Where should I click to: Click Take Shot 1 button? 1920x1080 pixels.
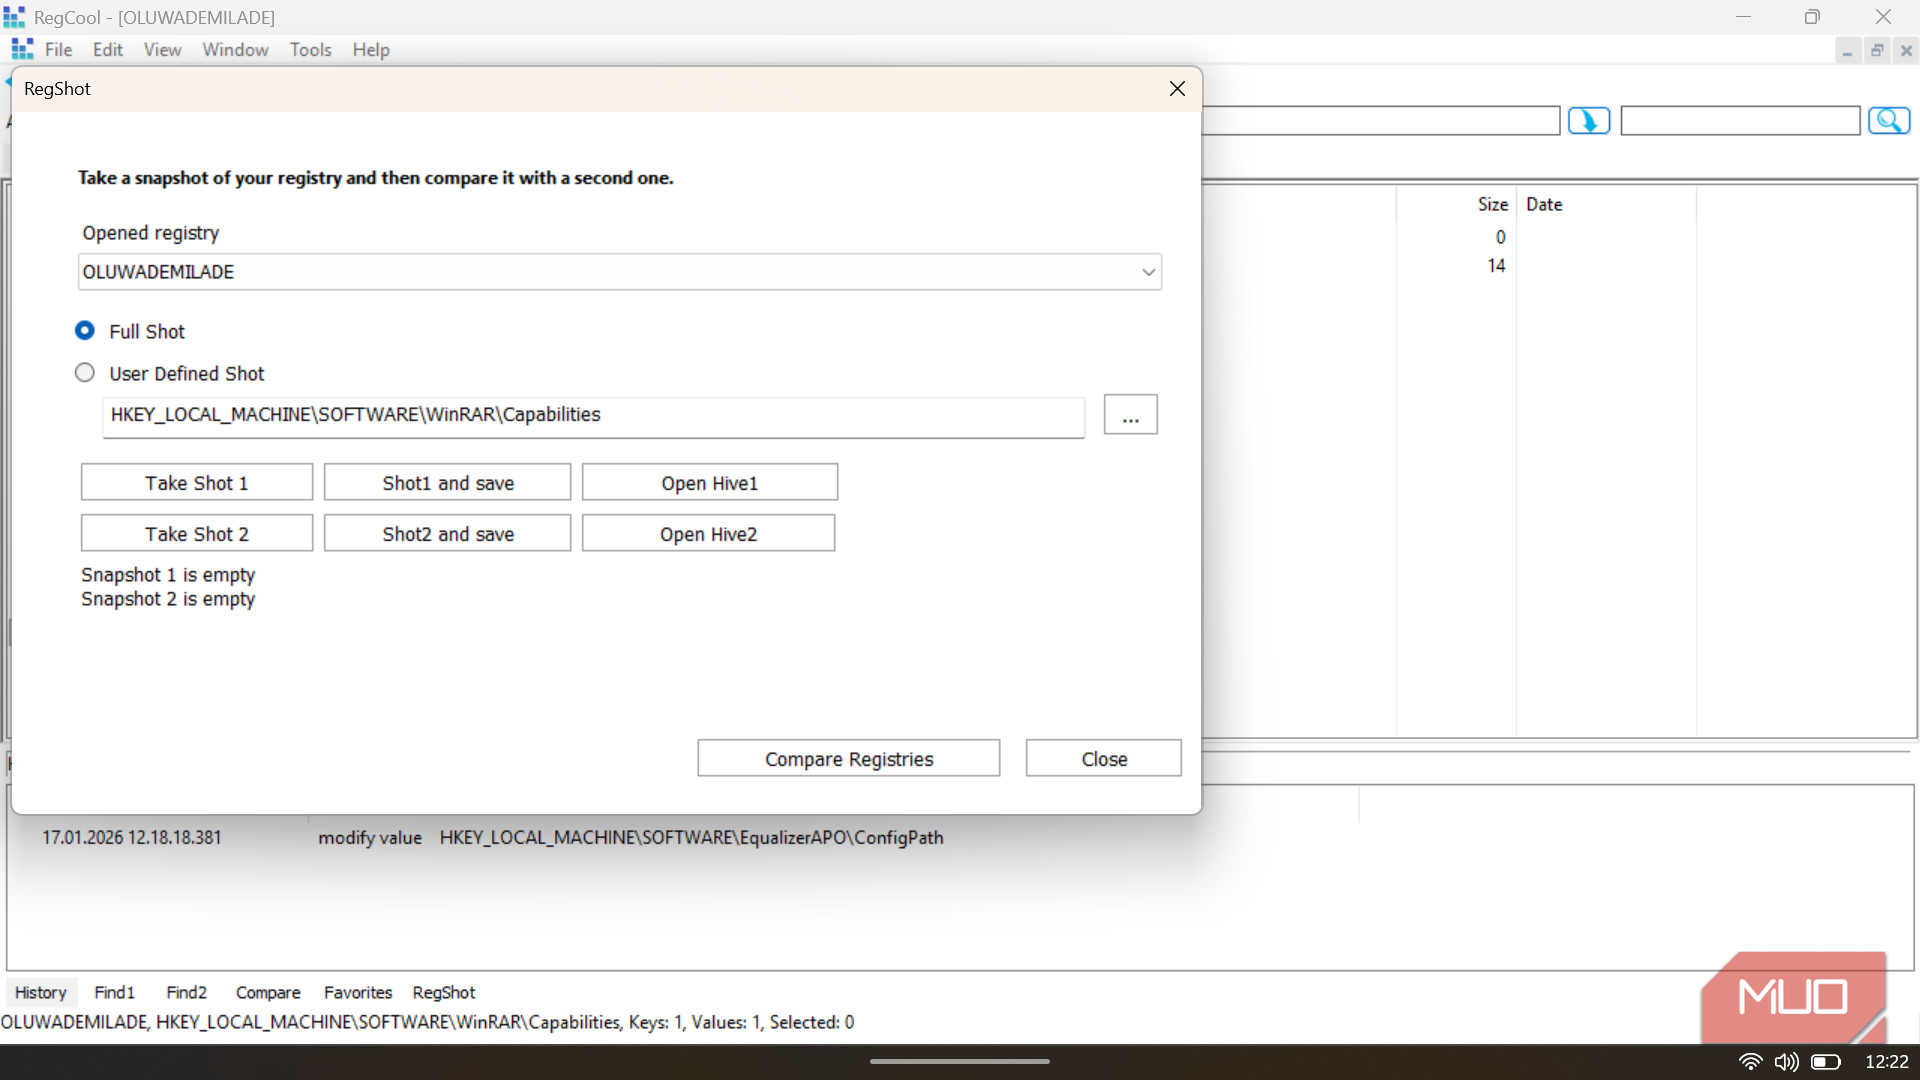pos(197,483)
